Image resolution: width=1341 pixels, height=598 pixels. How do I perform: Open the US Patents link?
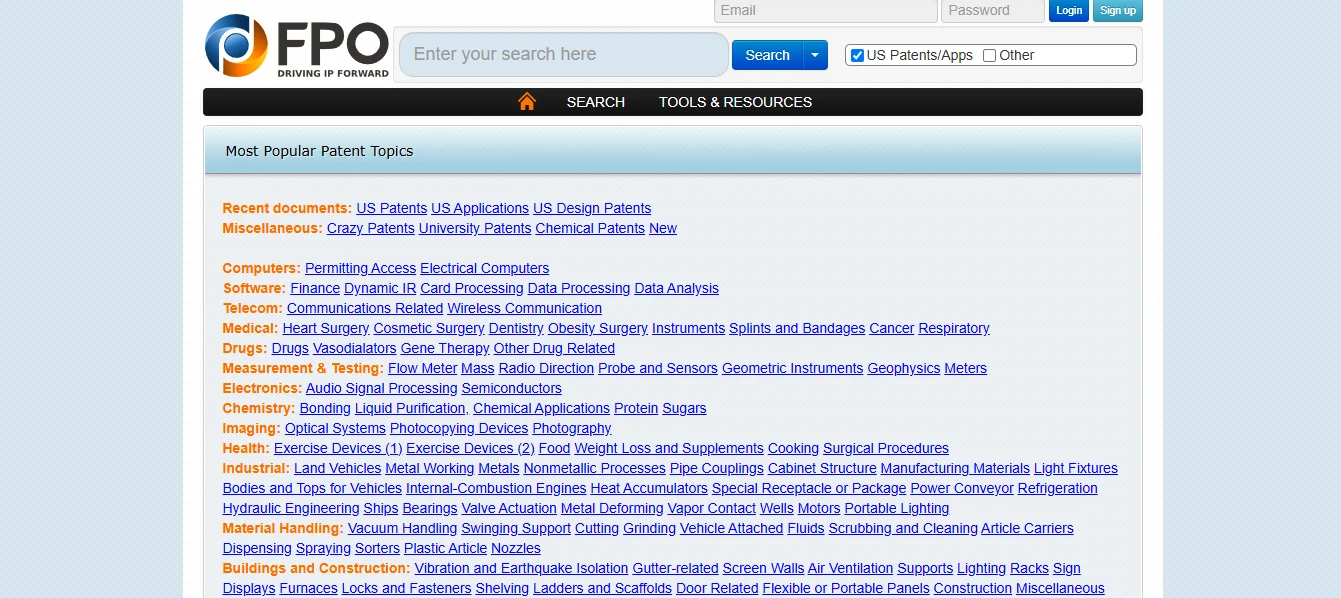coord(392,208)
